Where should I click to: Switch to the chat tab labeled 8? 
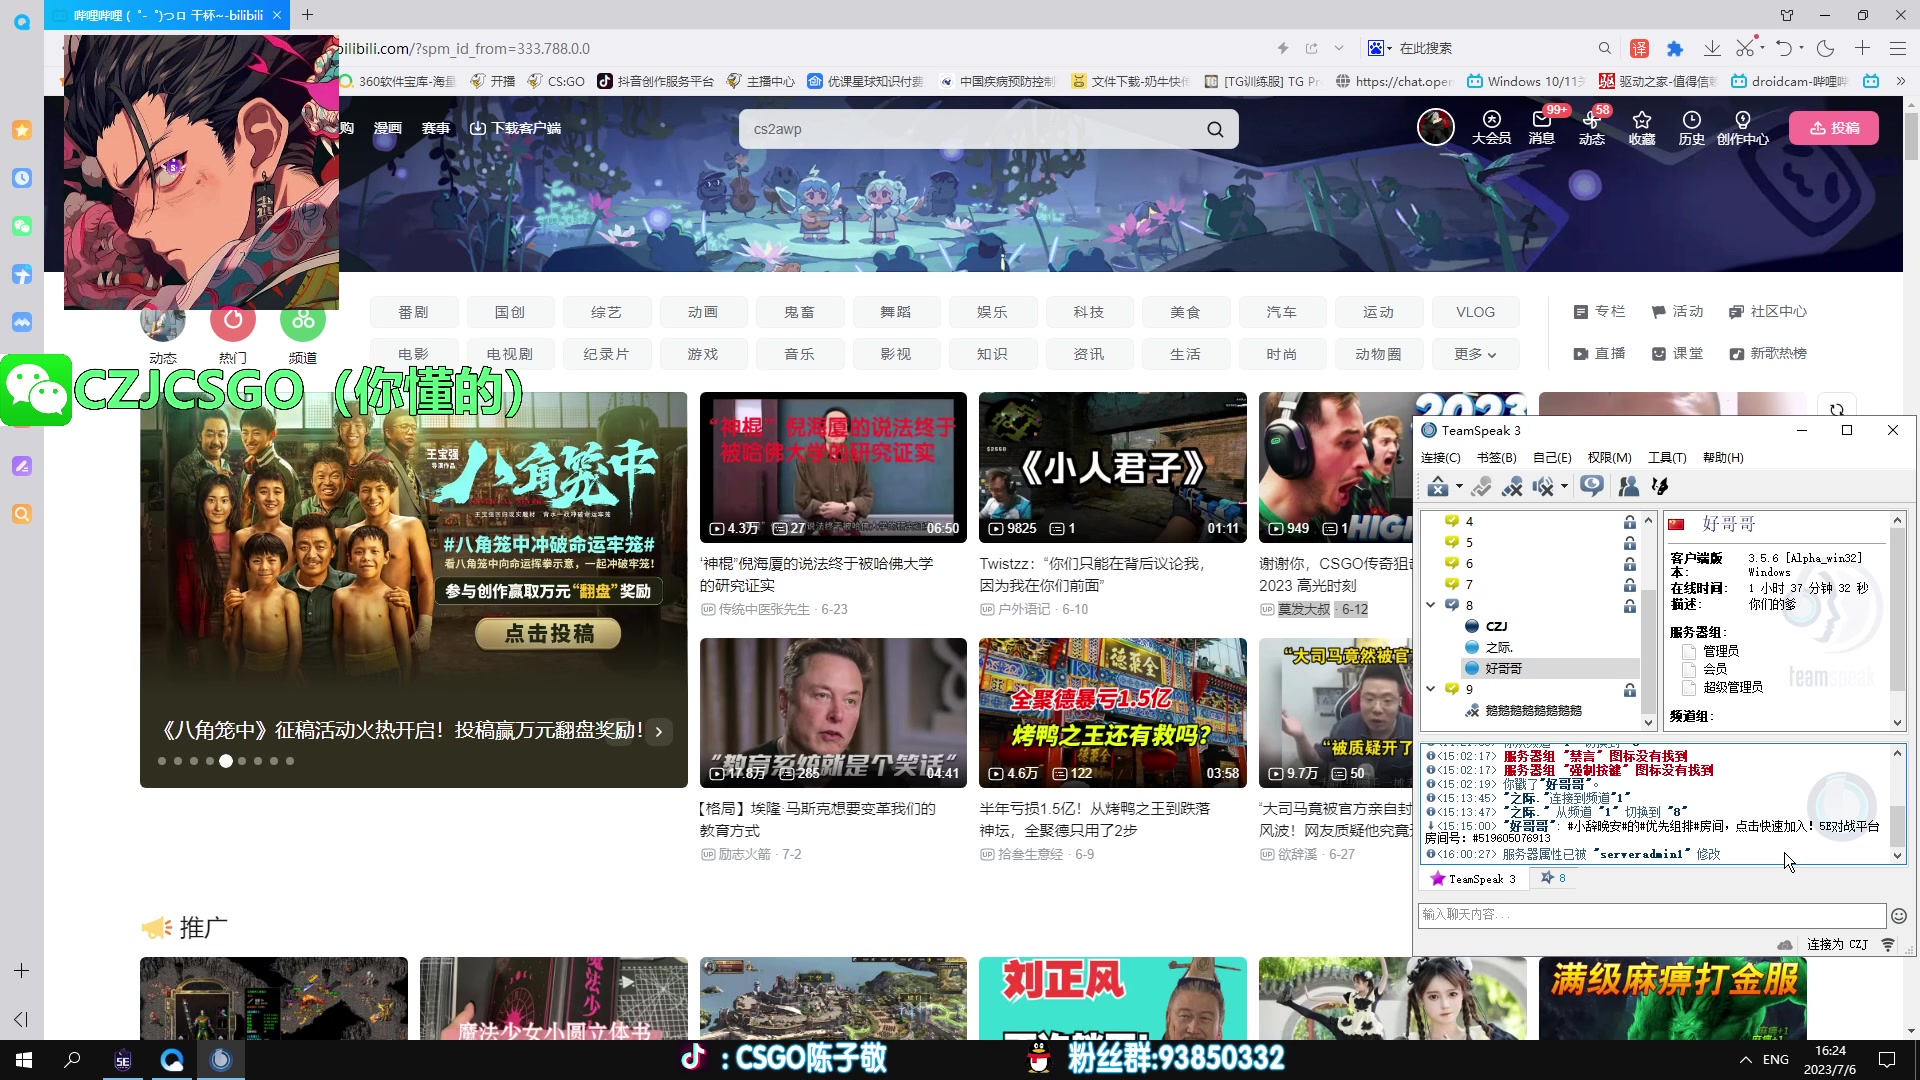click(1552, 877)
